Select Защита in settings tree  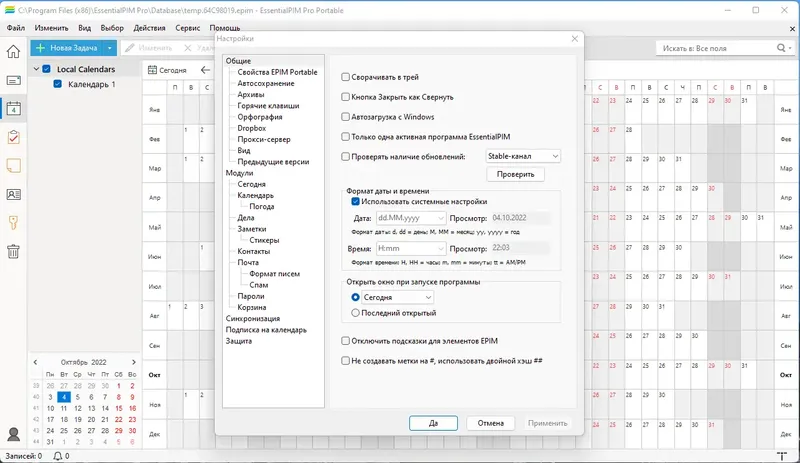pos(239,341)
